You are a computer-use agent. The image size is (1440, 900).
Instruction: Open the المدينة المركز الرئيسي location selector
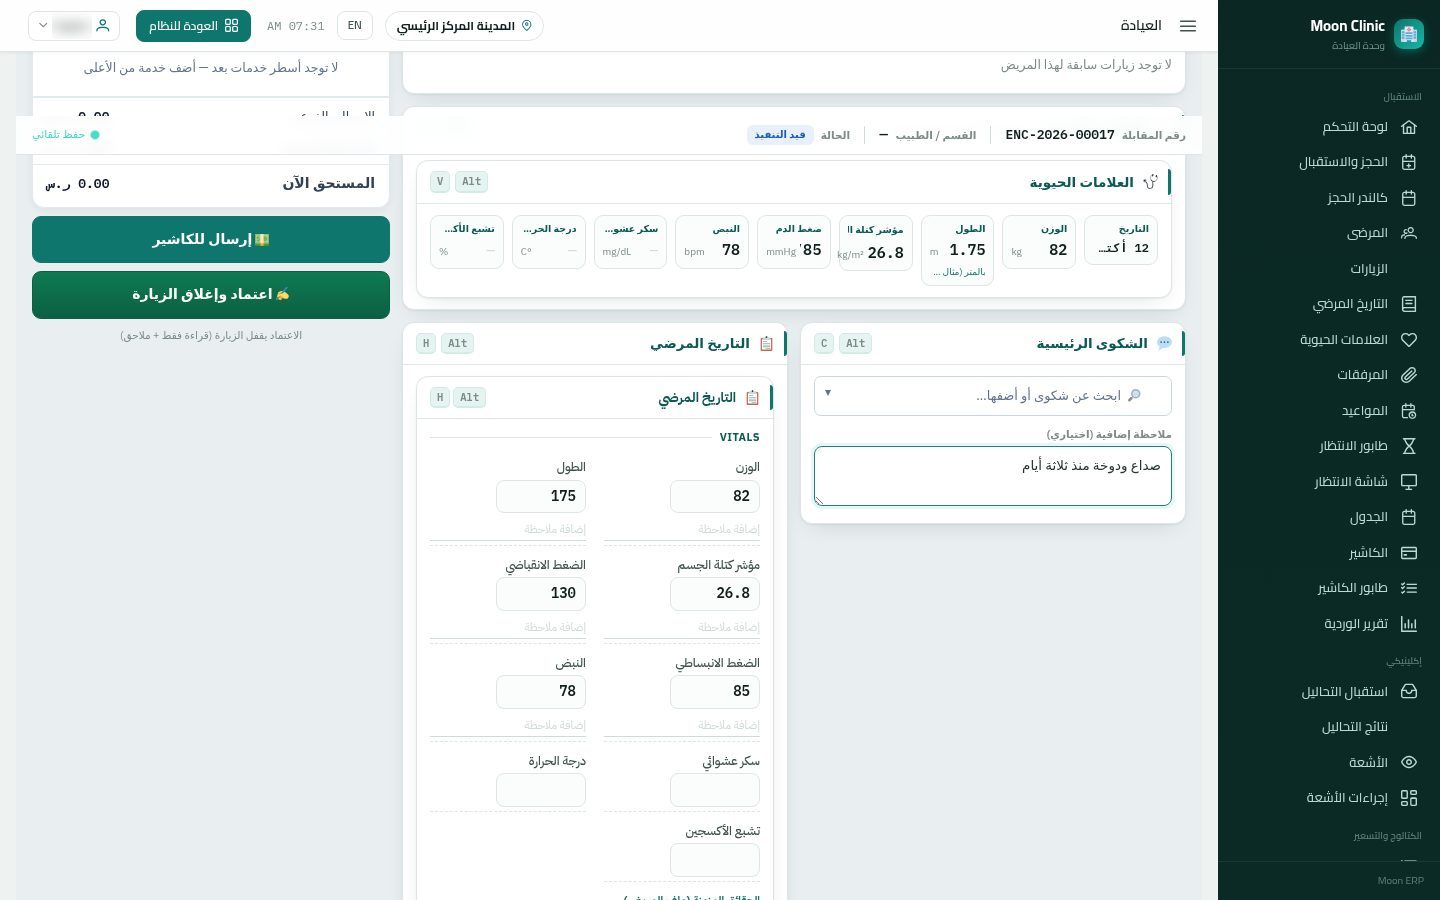464,26
